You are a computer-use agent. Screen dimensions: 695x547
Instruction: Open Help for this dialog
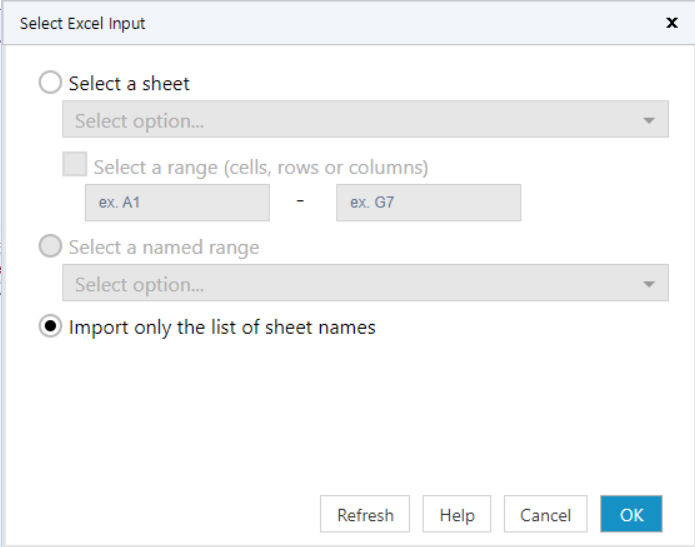click(456, 515)
